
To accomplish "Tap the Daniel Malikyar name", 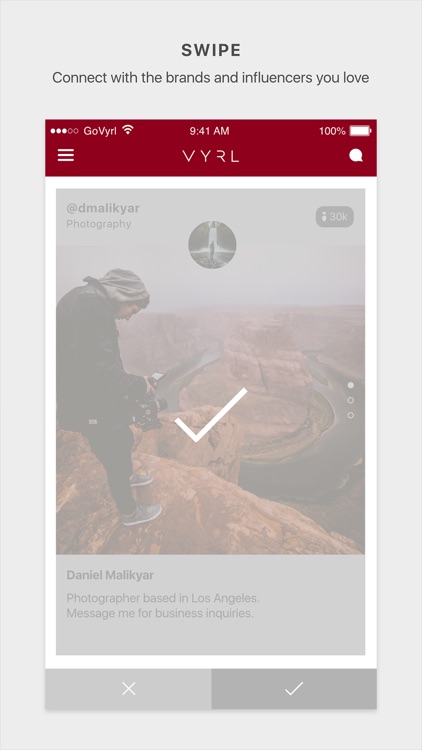I will [x=110, y=575].
